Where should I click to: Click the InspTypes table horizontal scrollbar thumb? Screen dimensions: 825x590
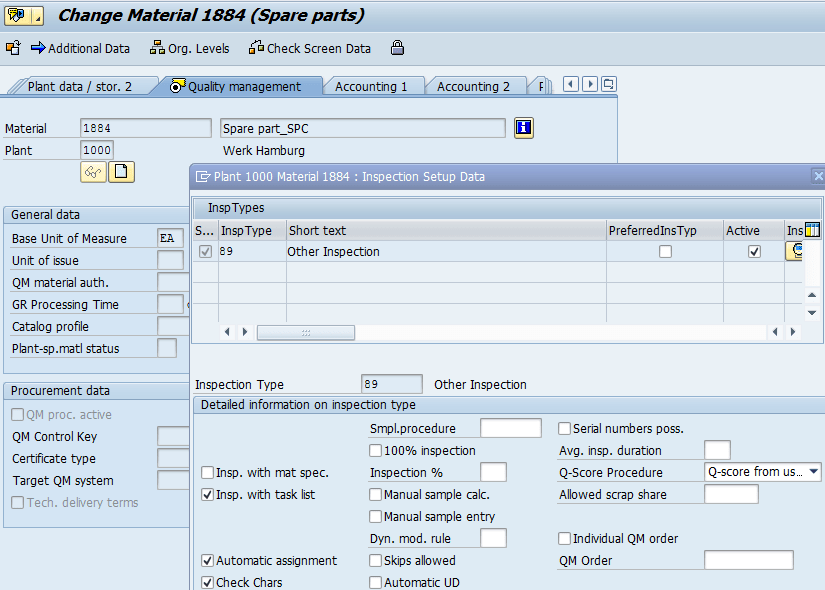(x=306, y=333)
